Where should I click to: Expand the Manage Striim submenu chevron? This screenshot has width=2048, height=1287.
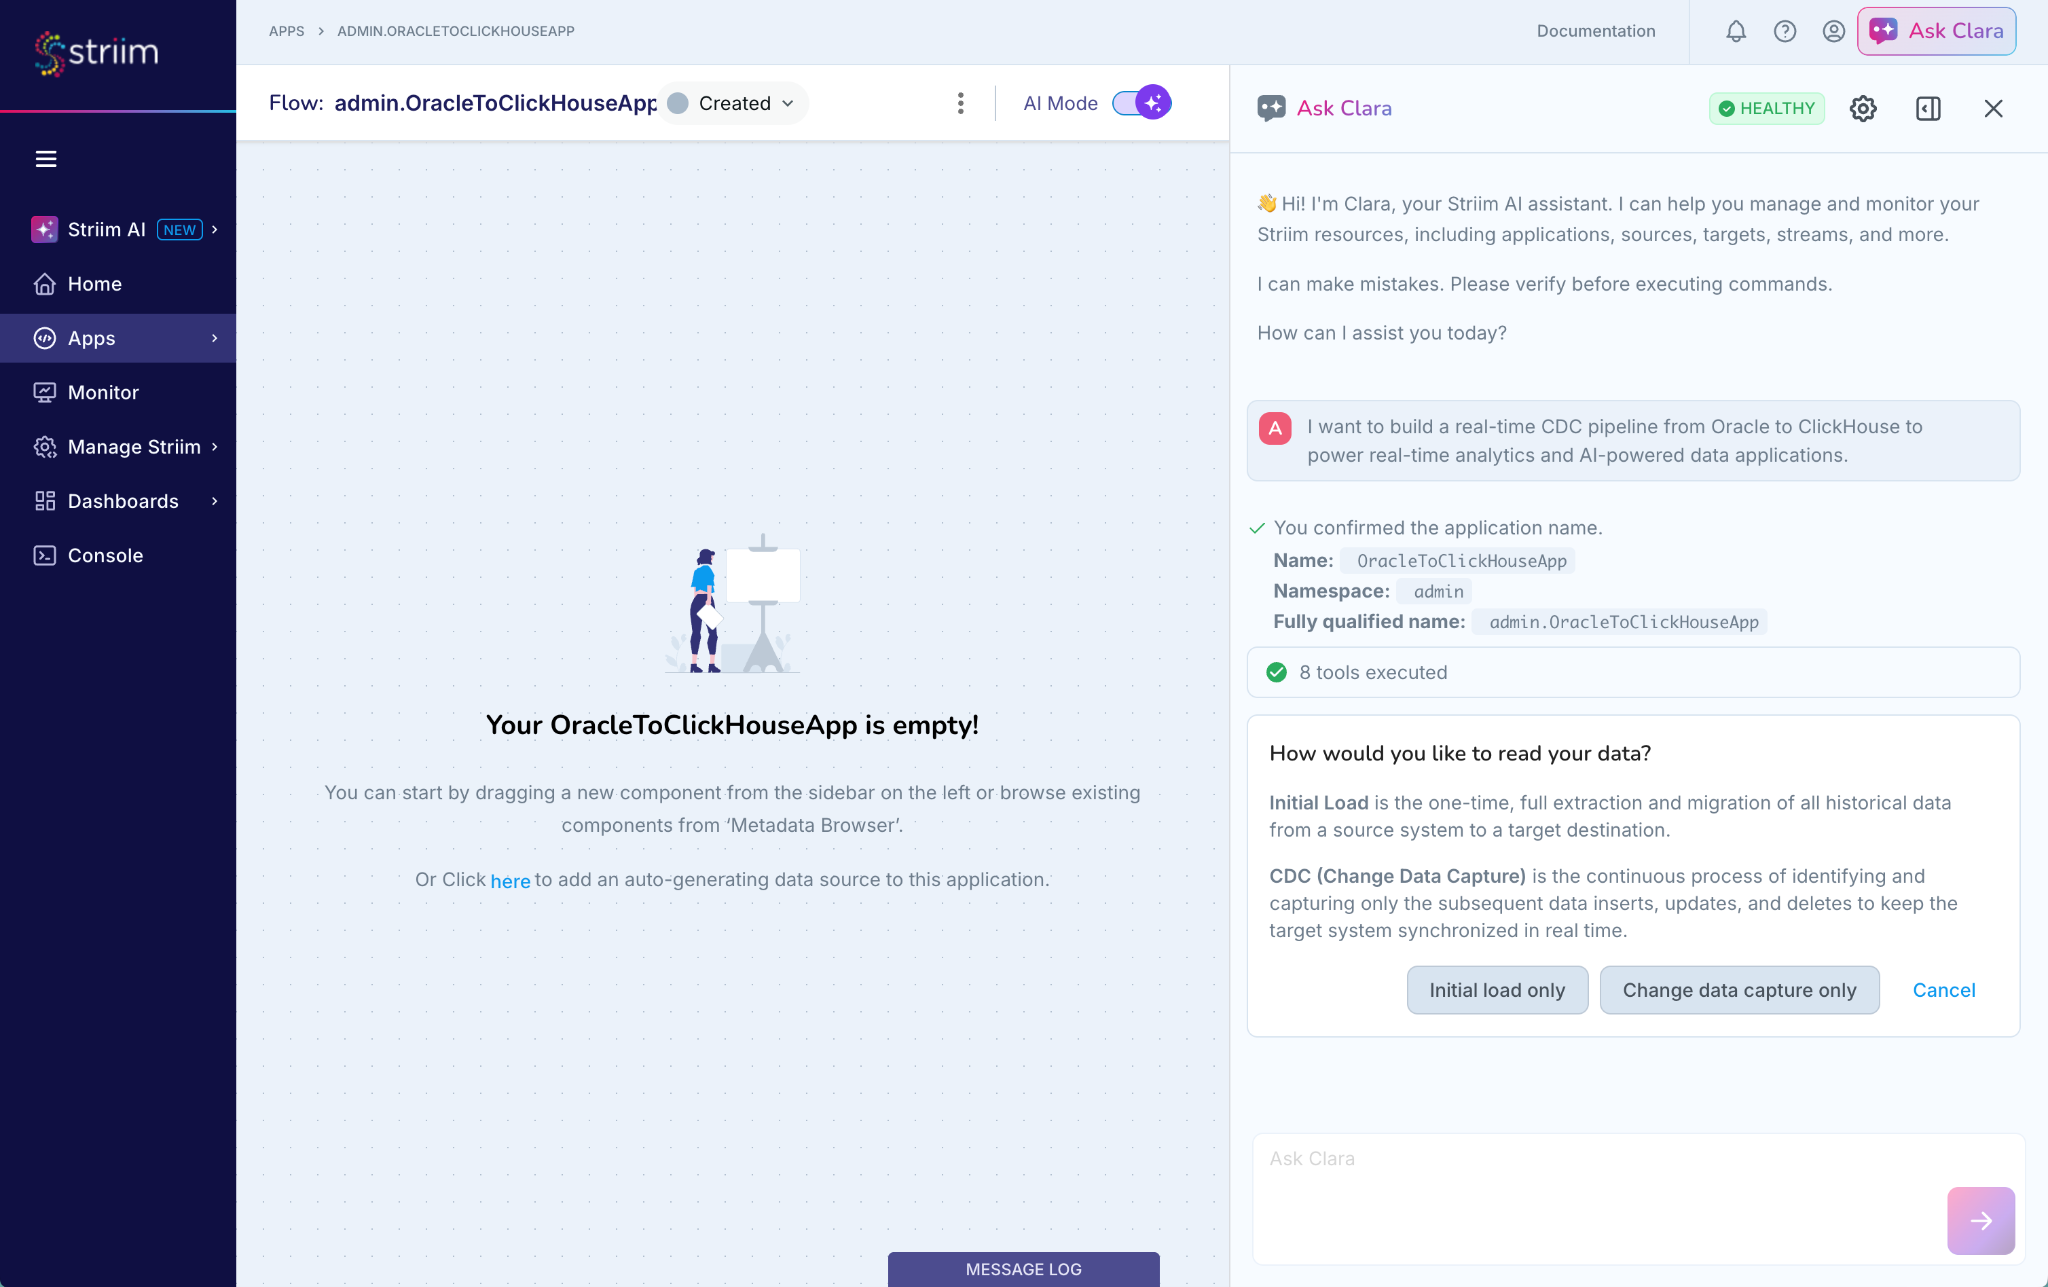click(215, 447)
